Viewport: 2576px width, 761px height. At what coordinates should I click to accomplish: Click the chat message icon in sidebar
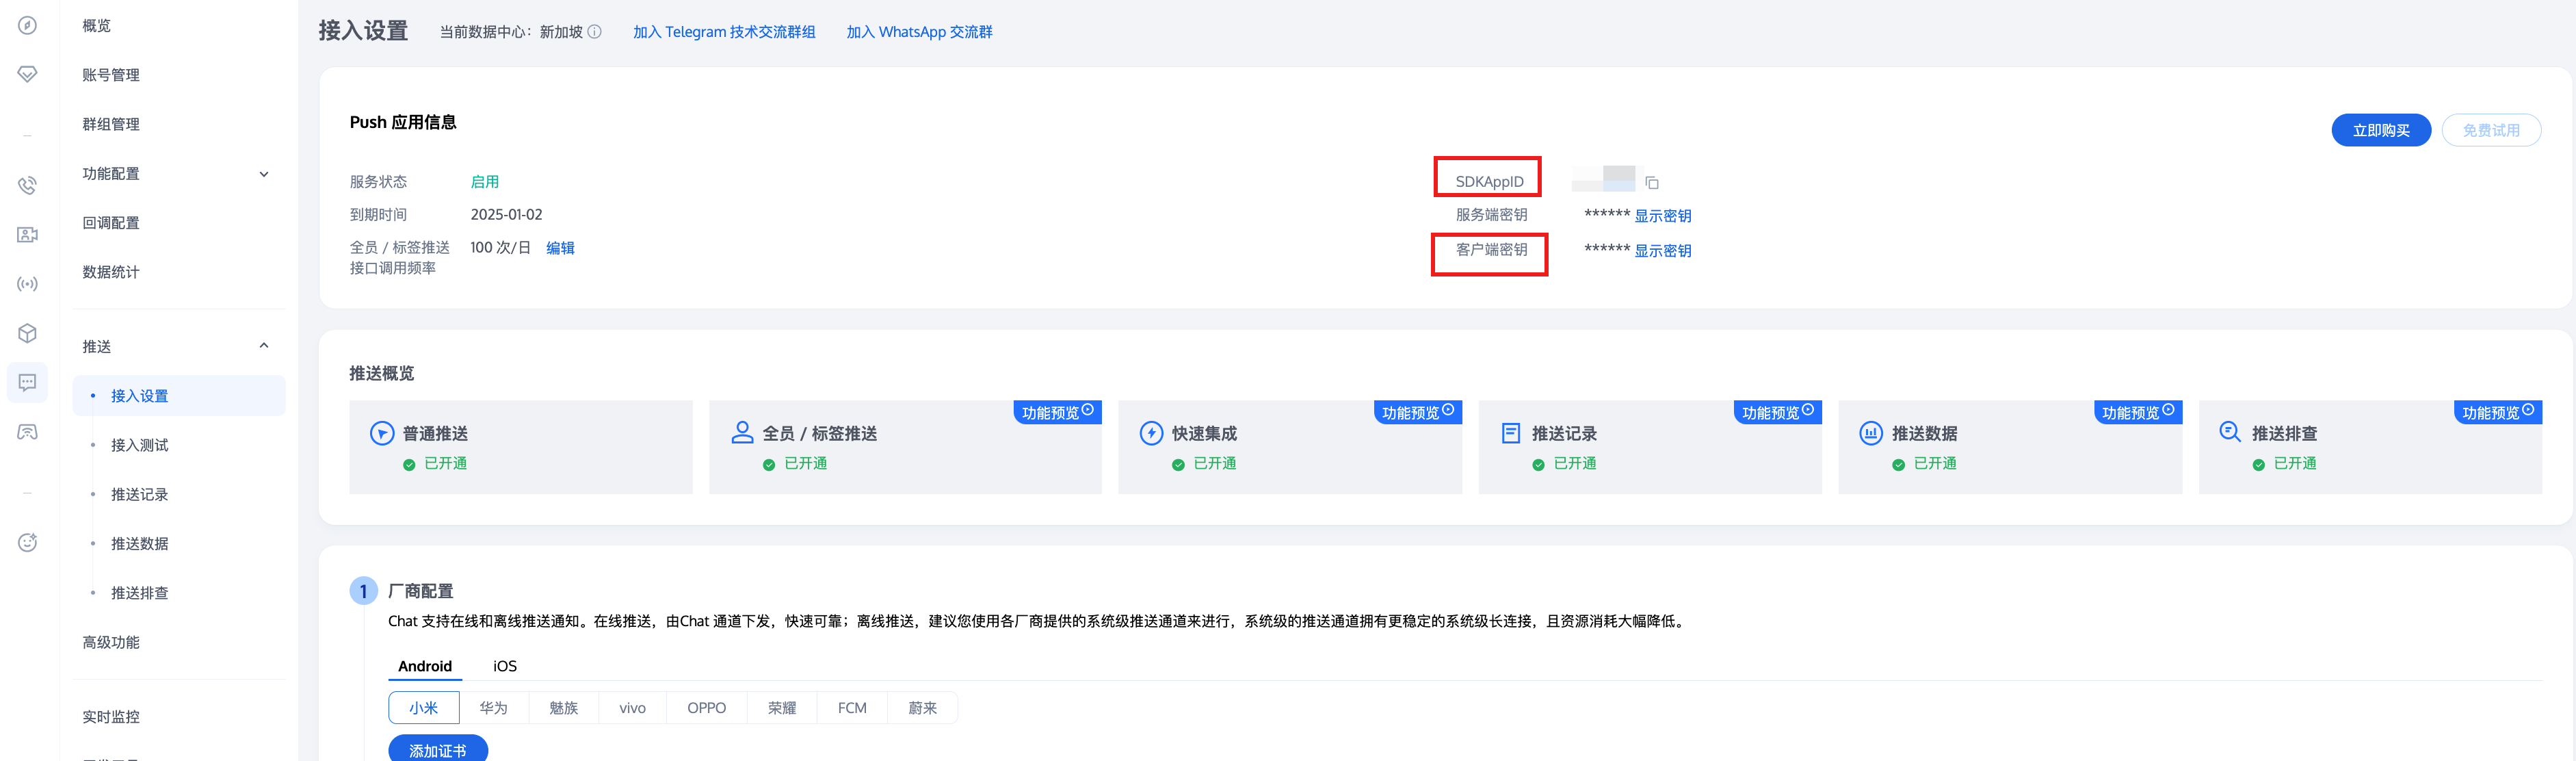(27, 382)
